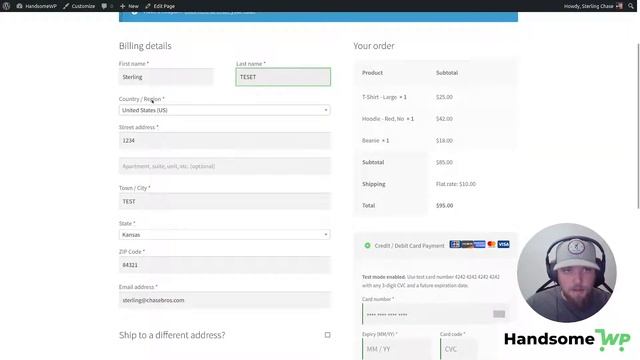The width and height of the screenshot is (640, 360).
Task: Click the Visa card icon
Action: (503, 244)
